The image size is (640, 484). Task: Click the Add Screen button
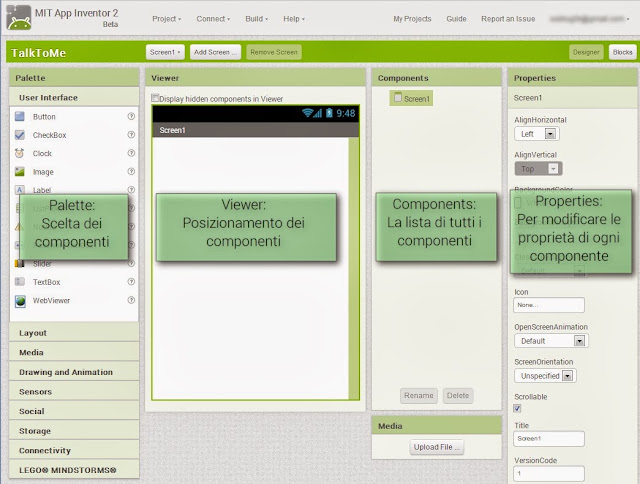[215, 52]
